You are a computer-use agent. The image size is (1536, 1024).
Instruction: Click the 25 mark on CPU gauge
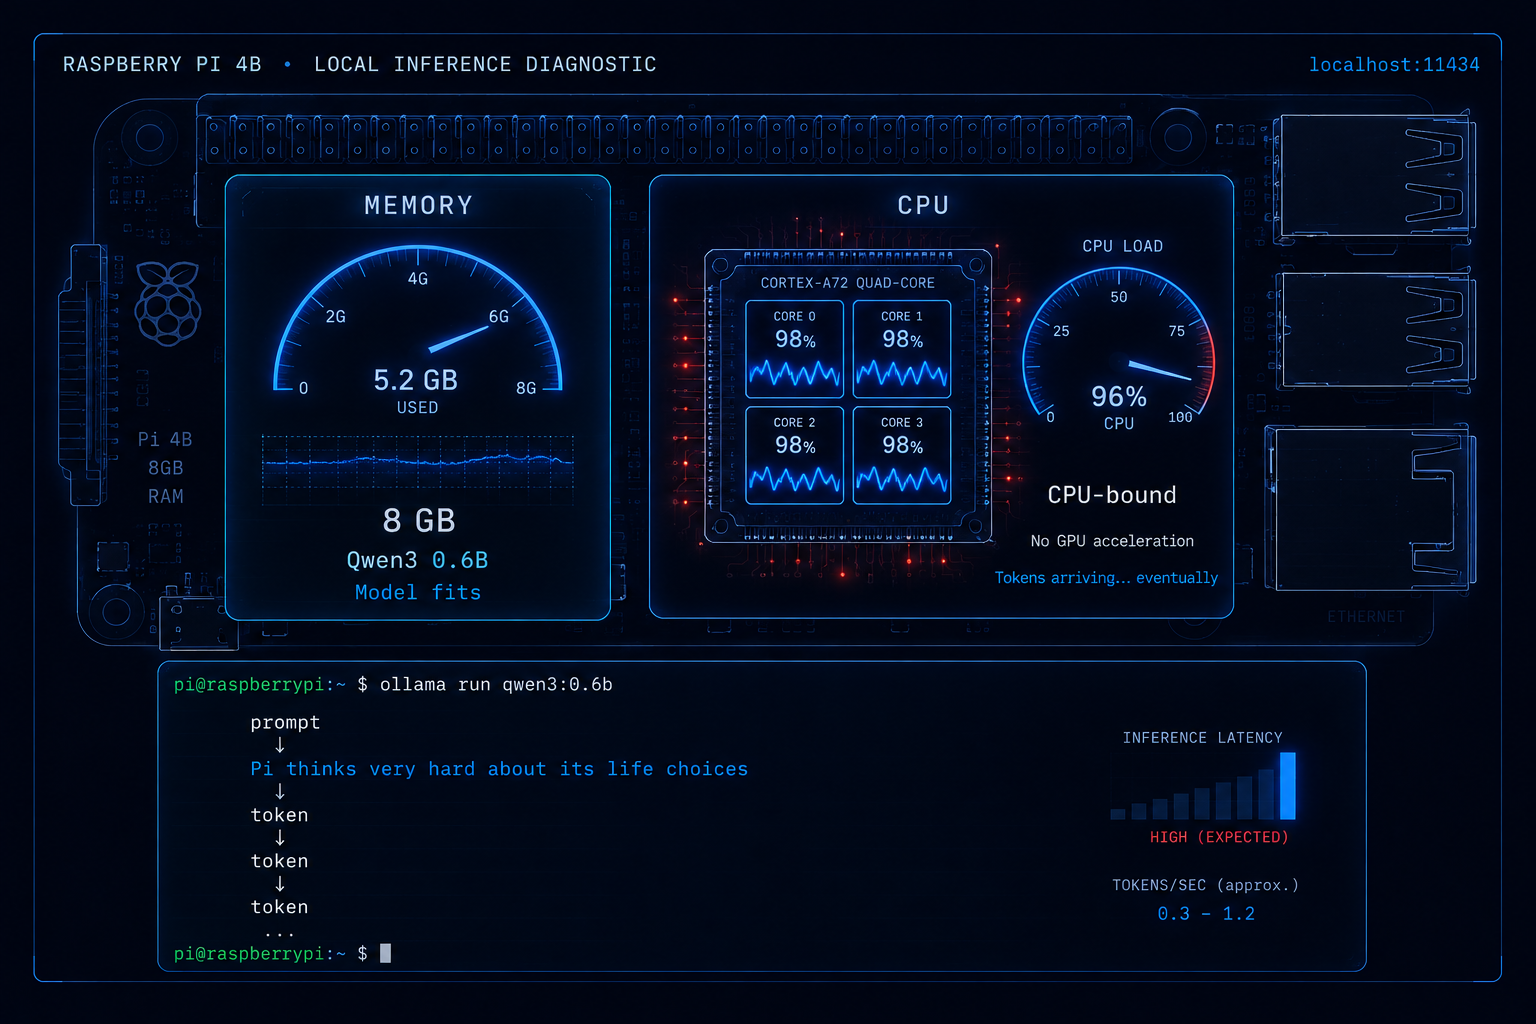tap(1061, 331)
